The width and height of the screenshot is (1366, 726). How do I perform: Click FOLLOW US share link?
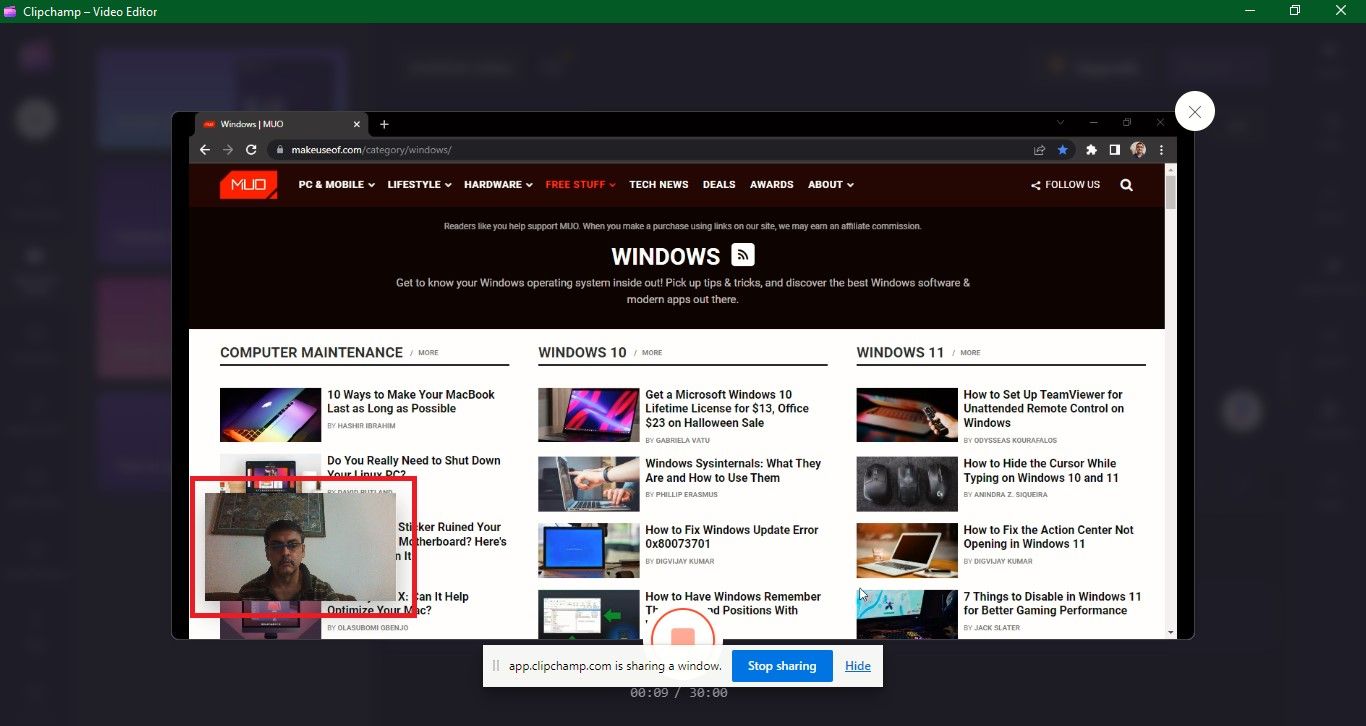[1065, 185]
